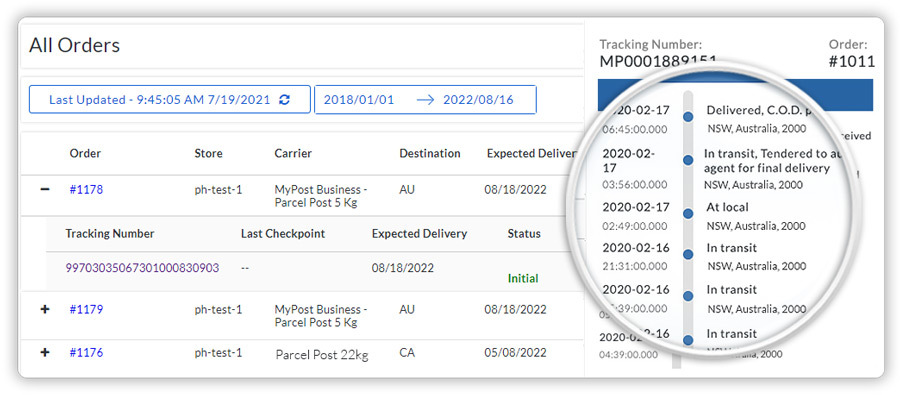Viewport: 900px width, 395px height.
Task: Click the Tendered to agent timeline dot
Action: tap(688, 161)
